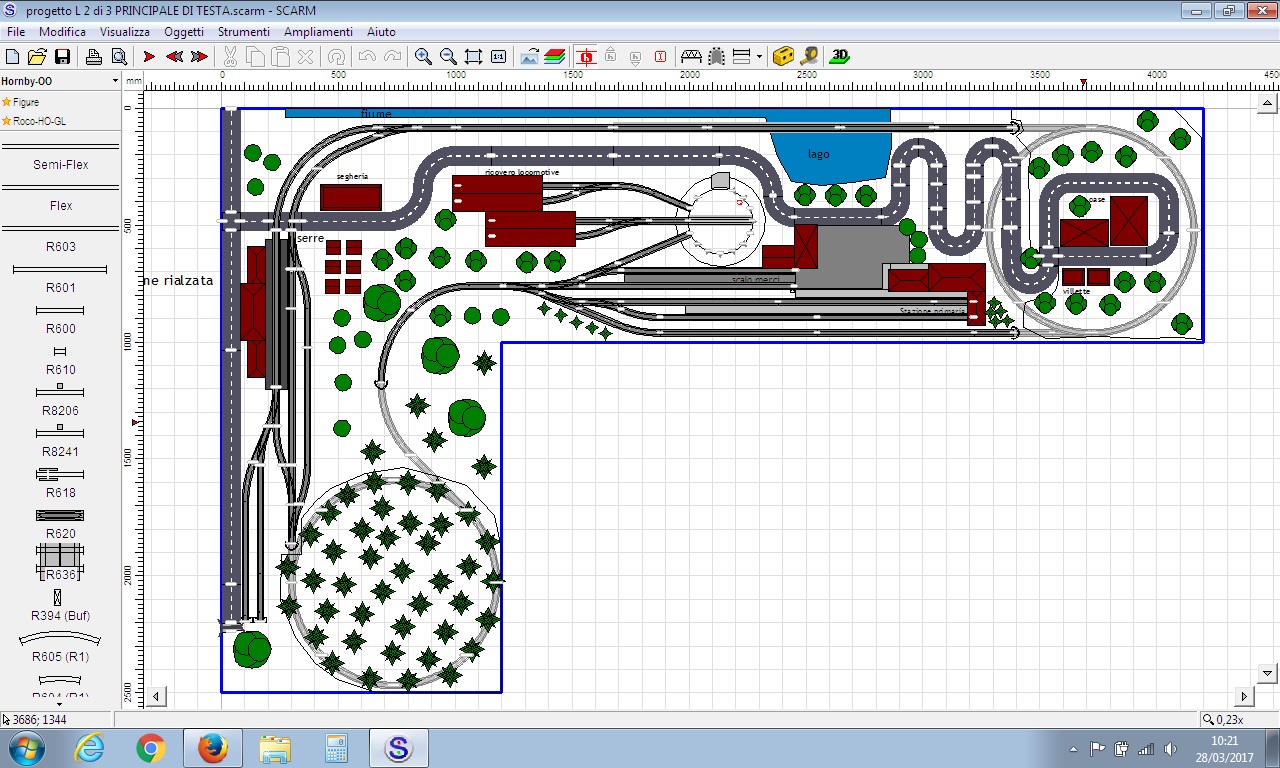The width and height of the screenshot is (1280, 768).
Task: Open the Oggetti menu
Action: 184,32
